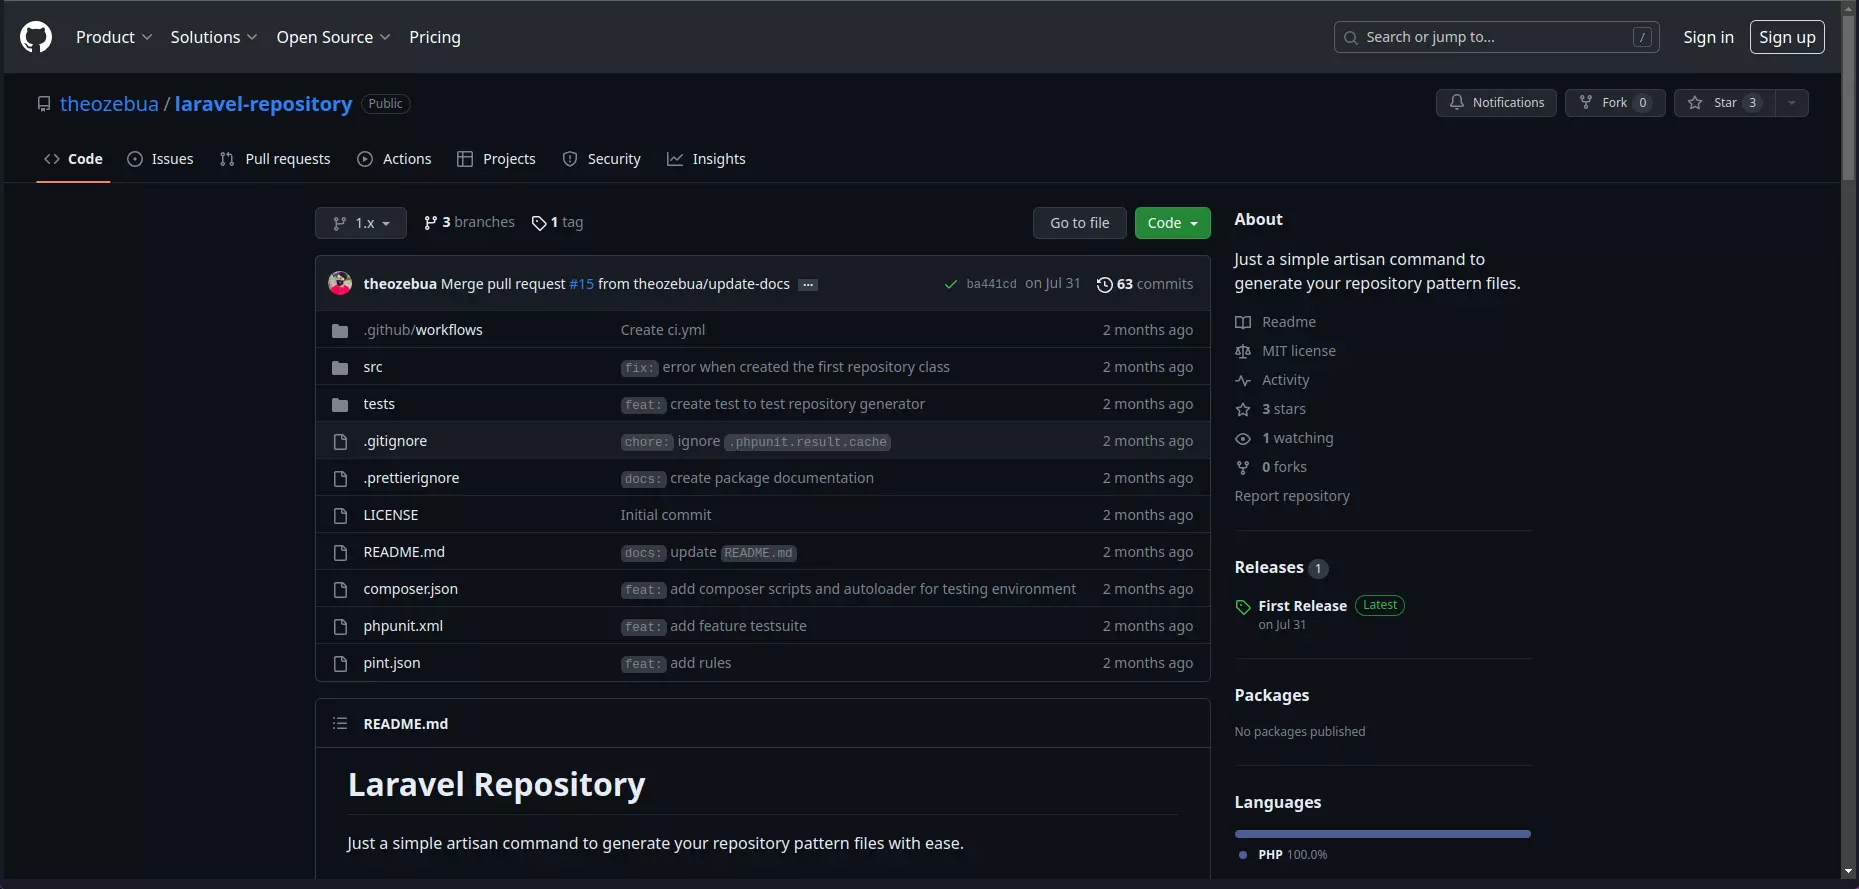This screenshot has width=1859, height=889.
Task: Click the PHP language bar
Action: click(x=1383, y=834)
